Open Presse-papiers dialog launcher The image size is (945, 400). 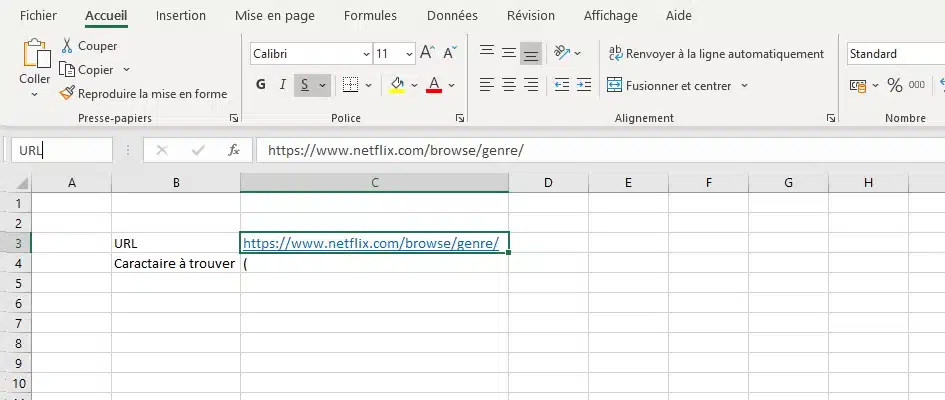coord(234,119)
